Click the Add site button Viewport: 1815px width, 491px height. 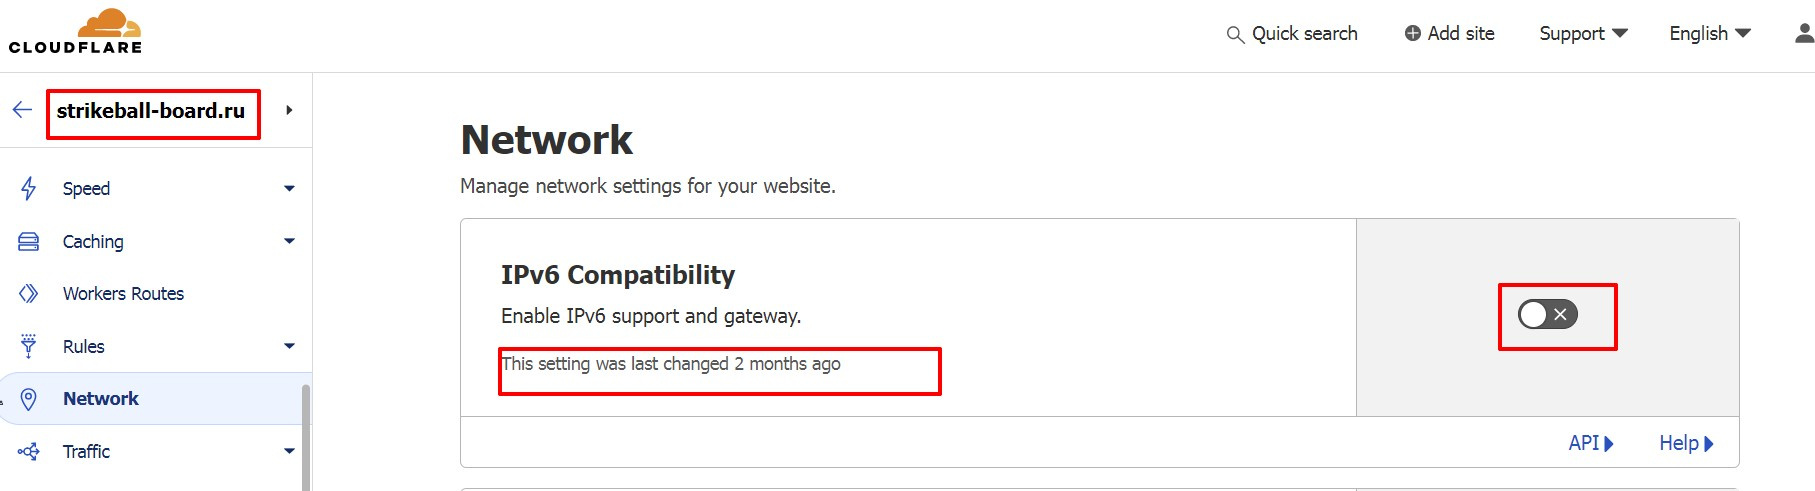click(1449, 34)
